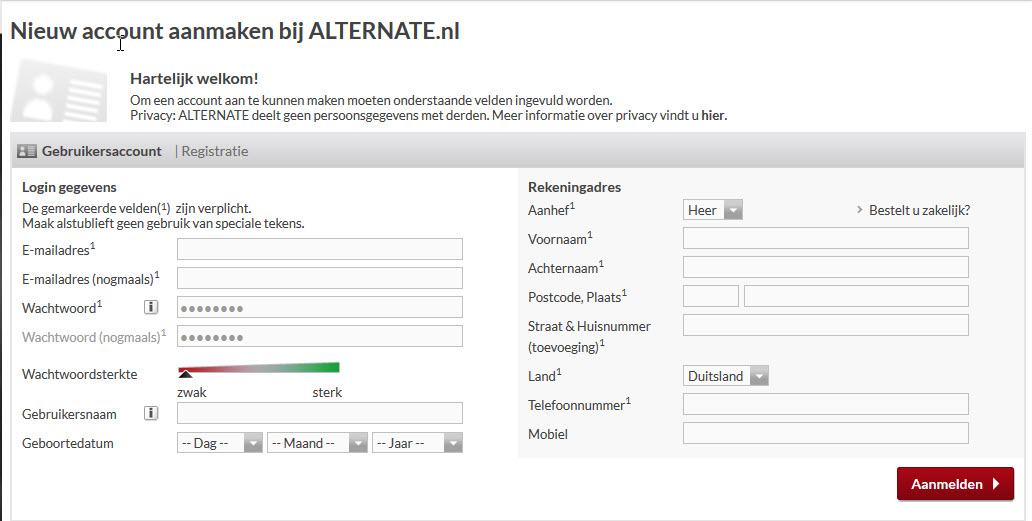Screen dimensions: 1032x521
Task: Focus the Gebruikersnaam input field
Action: tap(320, 413)
